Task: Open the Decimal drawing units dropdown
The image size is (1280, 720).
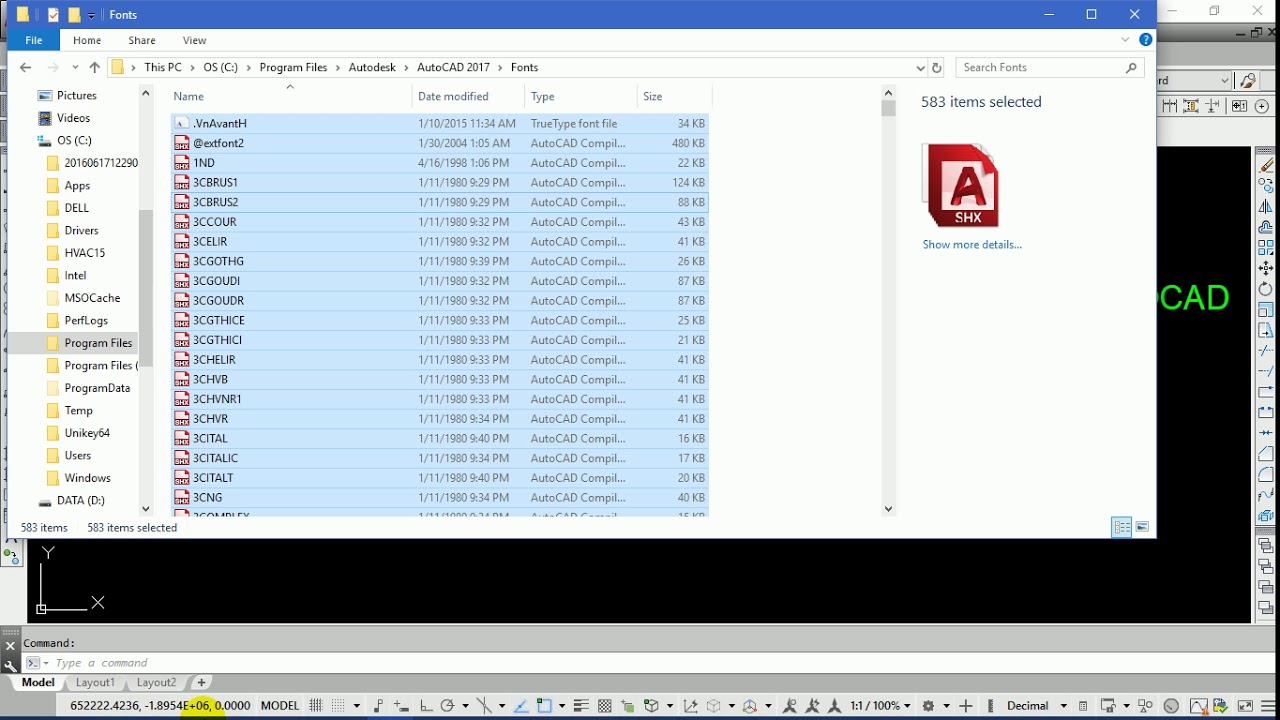Action: pyautogui.click(x=1036, y=706)
